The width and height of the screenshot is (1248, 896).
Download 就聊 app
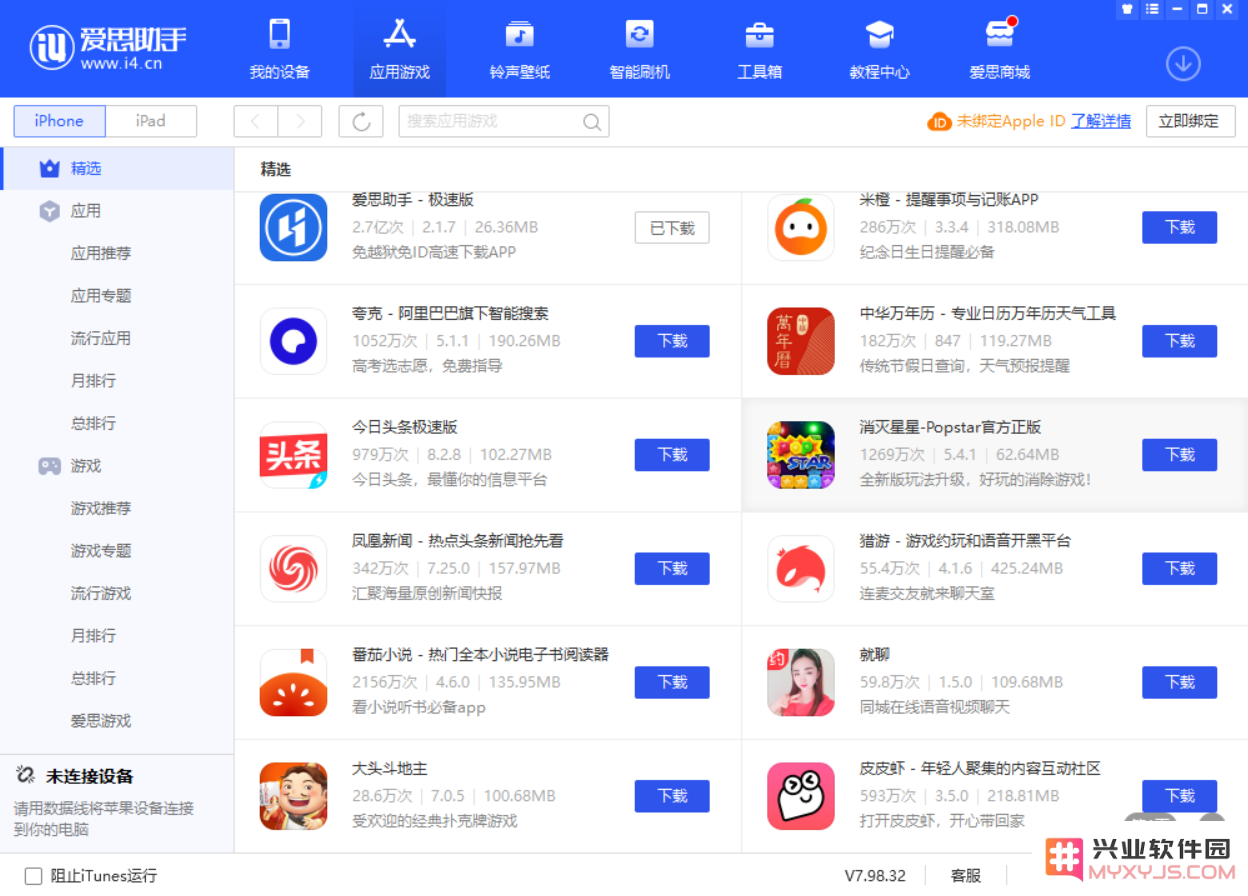click(x=1180, y=683)
